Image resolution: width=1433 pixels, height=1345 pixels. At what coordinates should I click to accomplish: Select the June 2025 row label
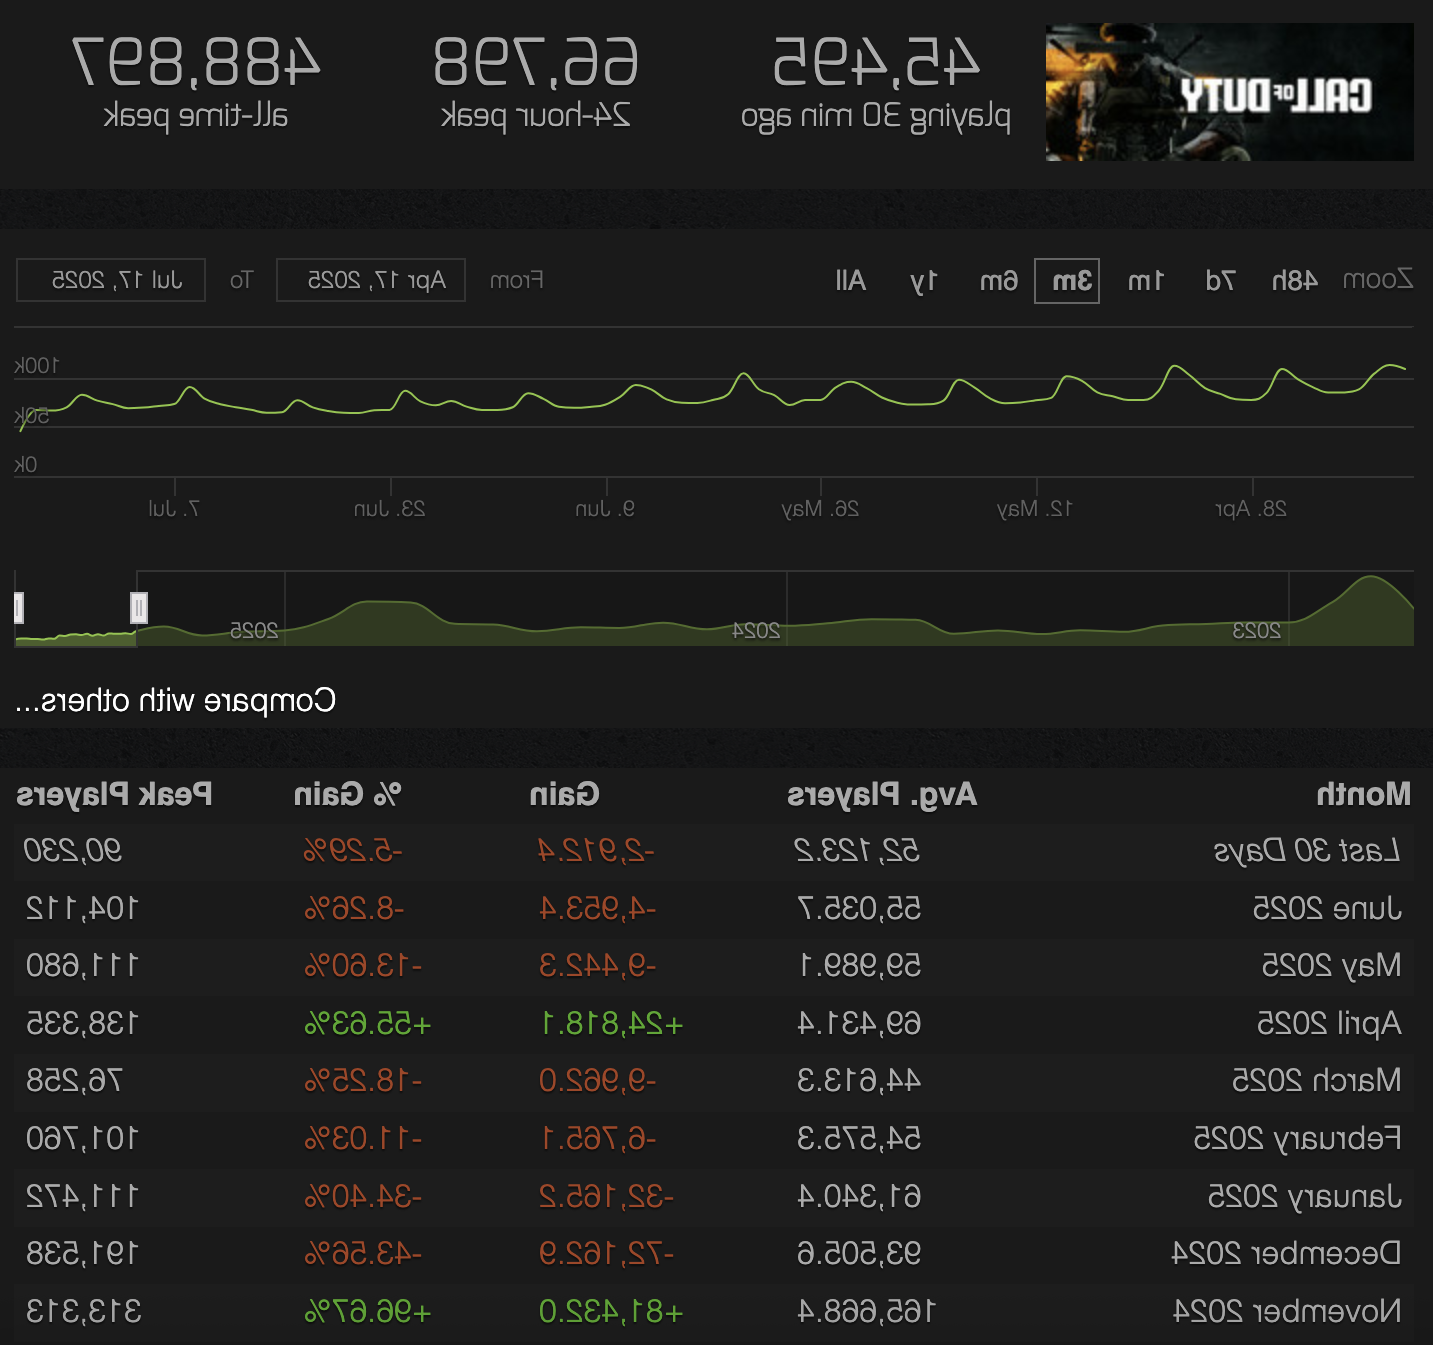click(x=1327, y=909)
